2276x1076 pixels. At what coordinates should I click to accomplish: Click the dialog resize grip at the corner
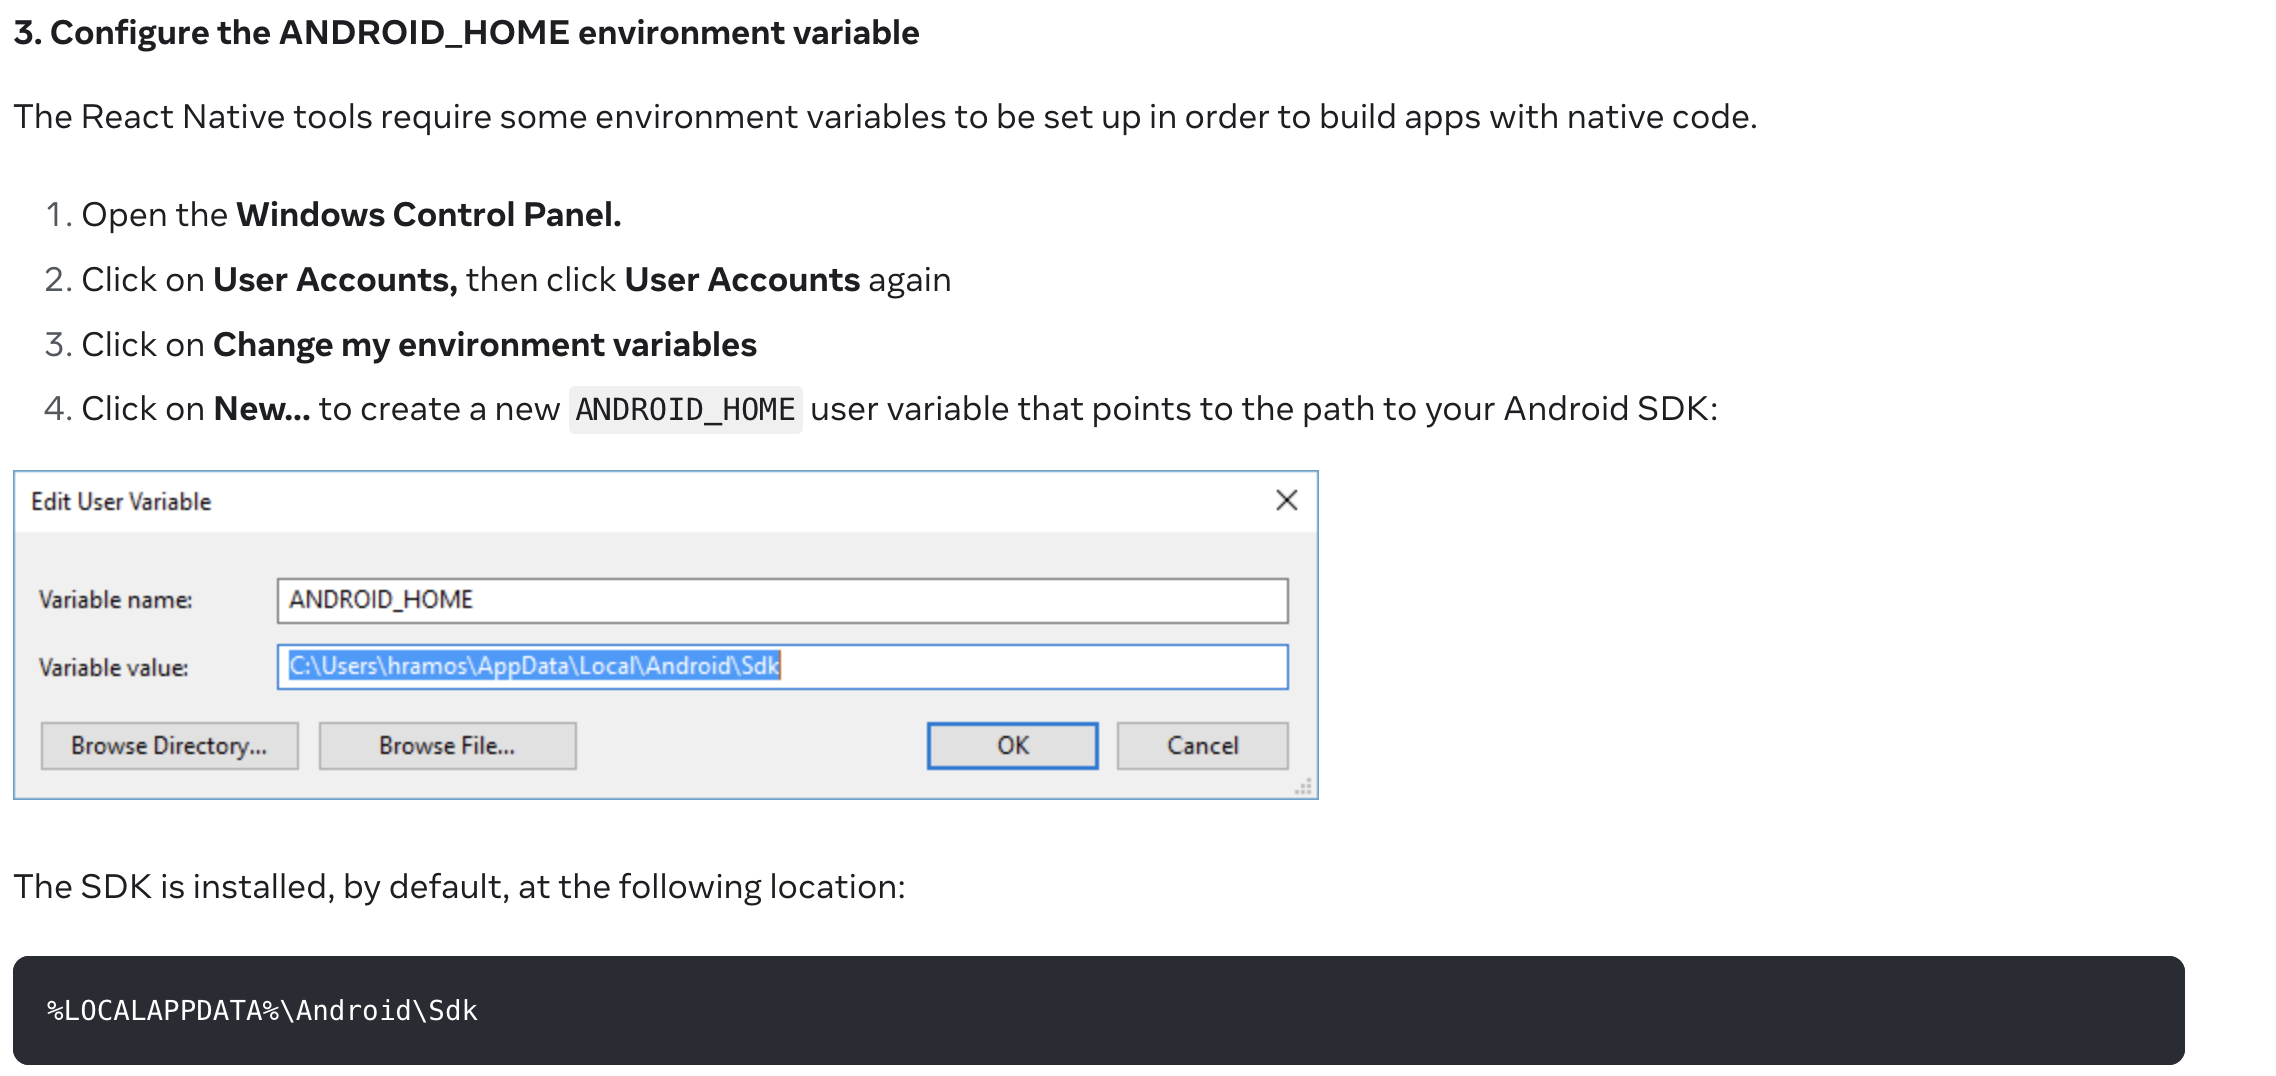pos(1303,787)
